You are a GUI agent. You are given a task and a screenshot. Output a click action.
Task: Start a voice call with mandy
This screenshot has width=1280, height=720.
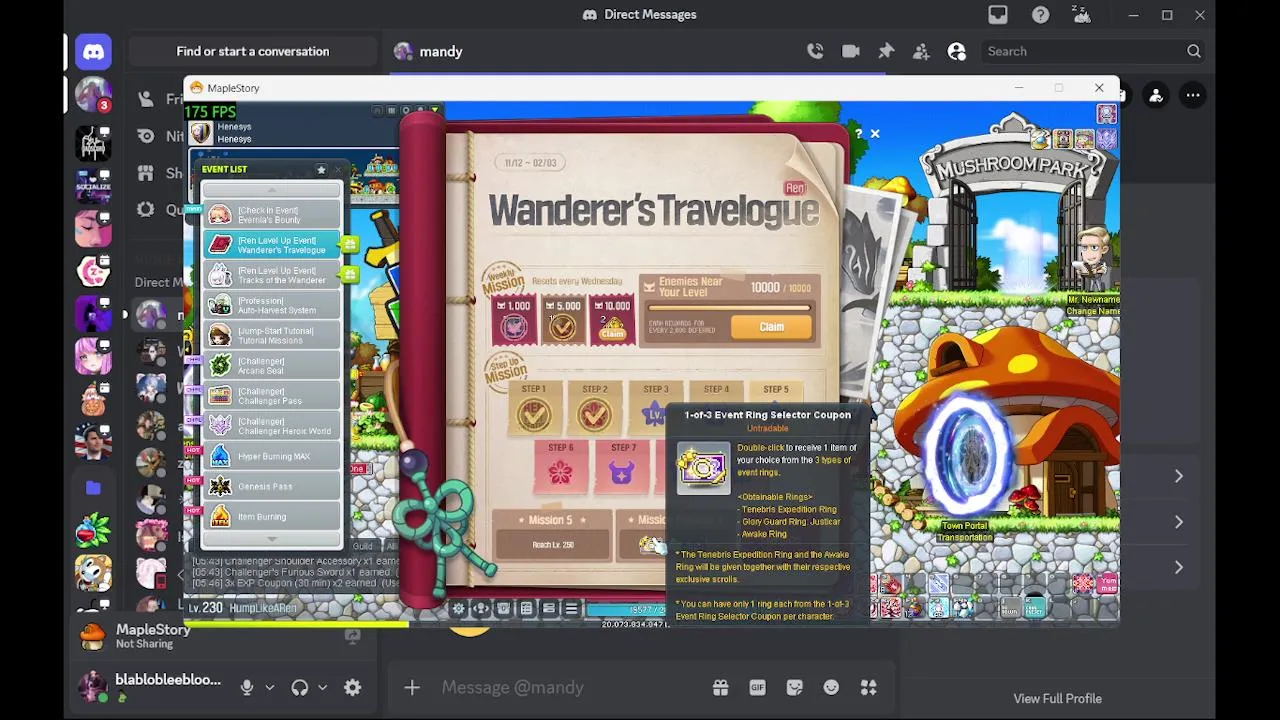coord(815,51)
